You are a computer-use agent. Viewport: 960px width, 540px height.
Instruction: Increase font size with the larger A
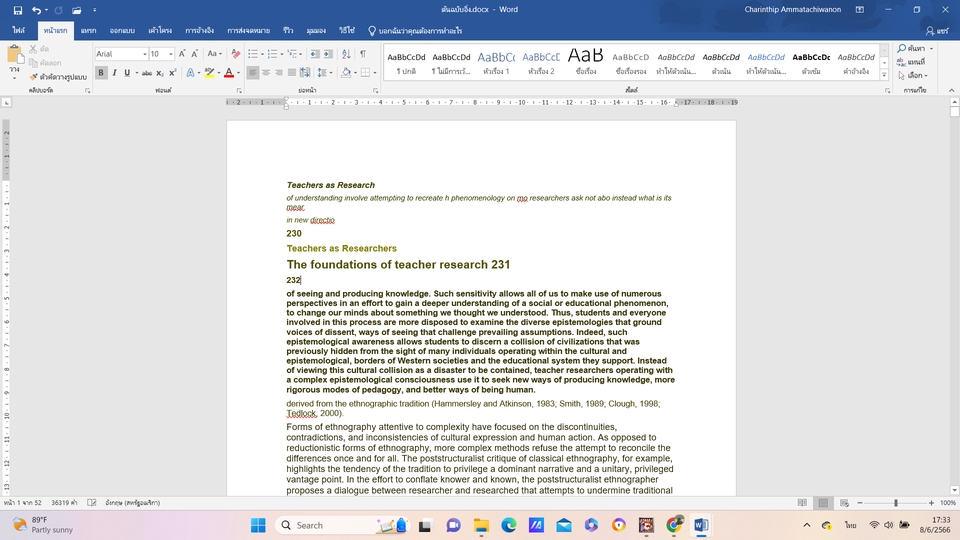click(x=182, y=54)
